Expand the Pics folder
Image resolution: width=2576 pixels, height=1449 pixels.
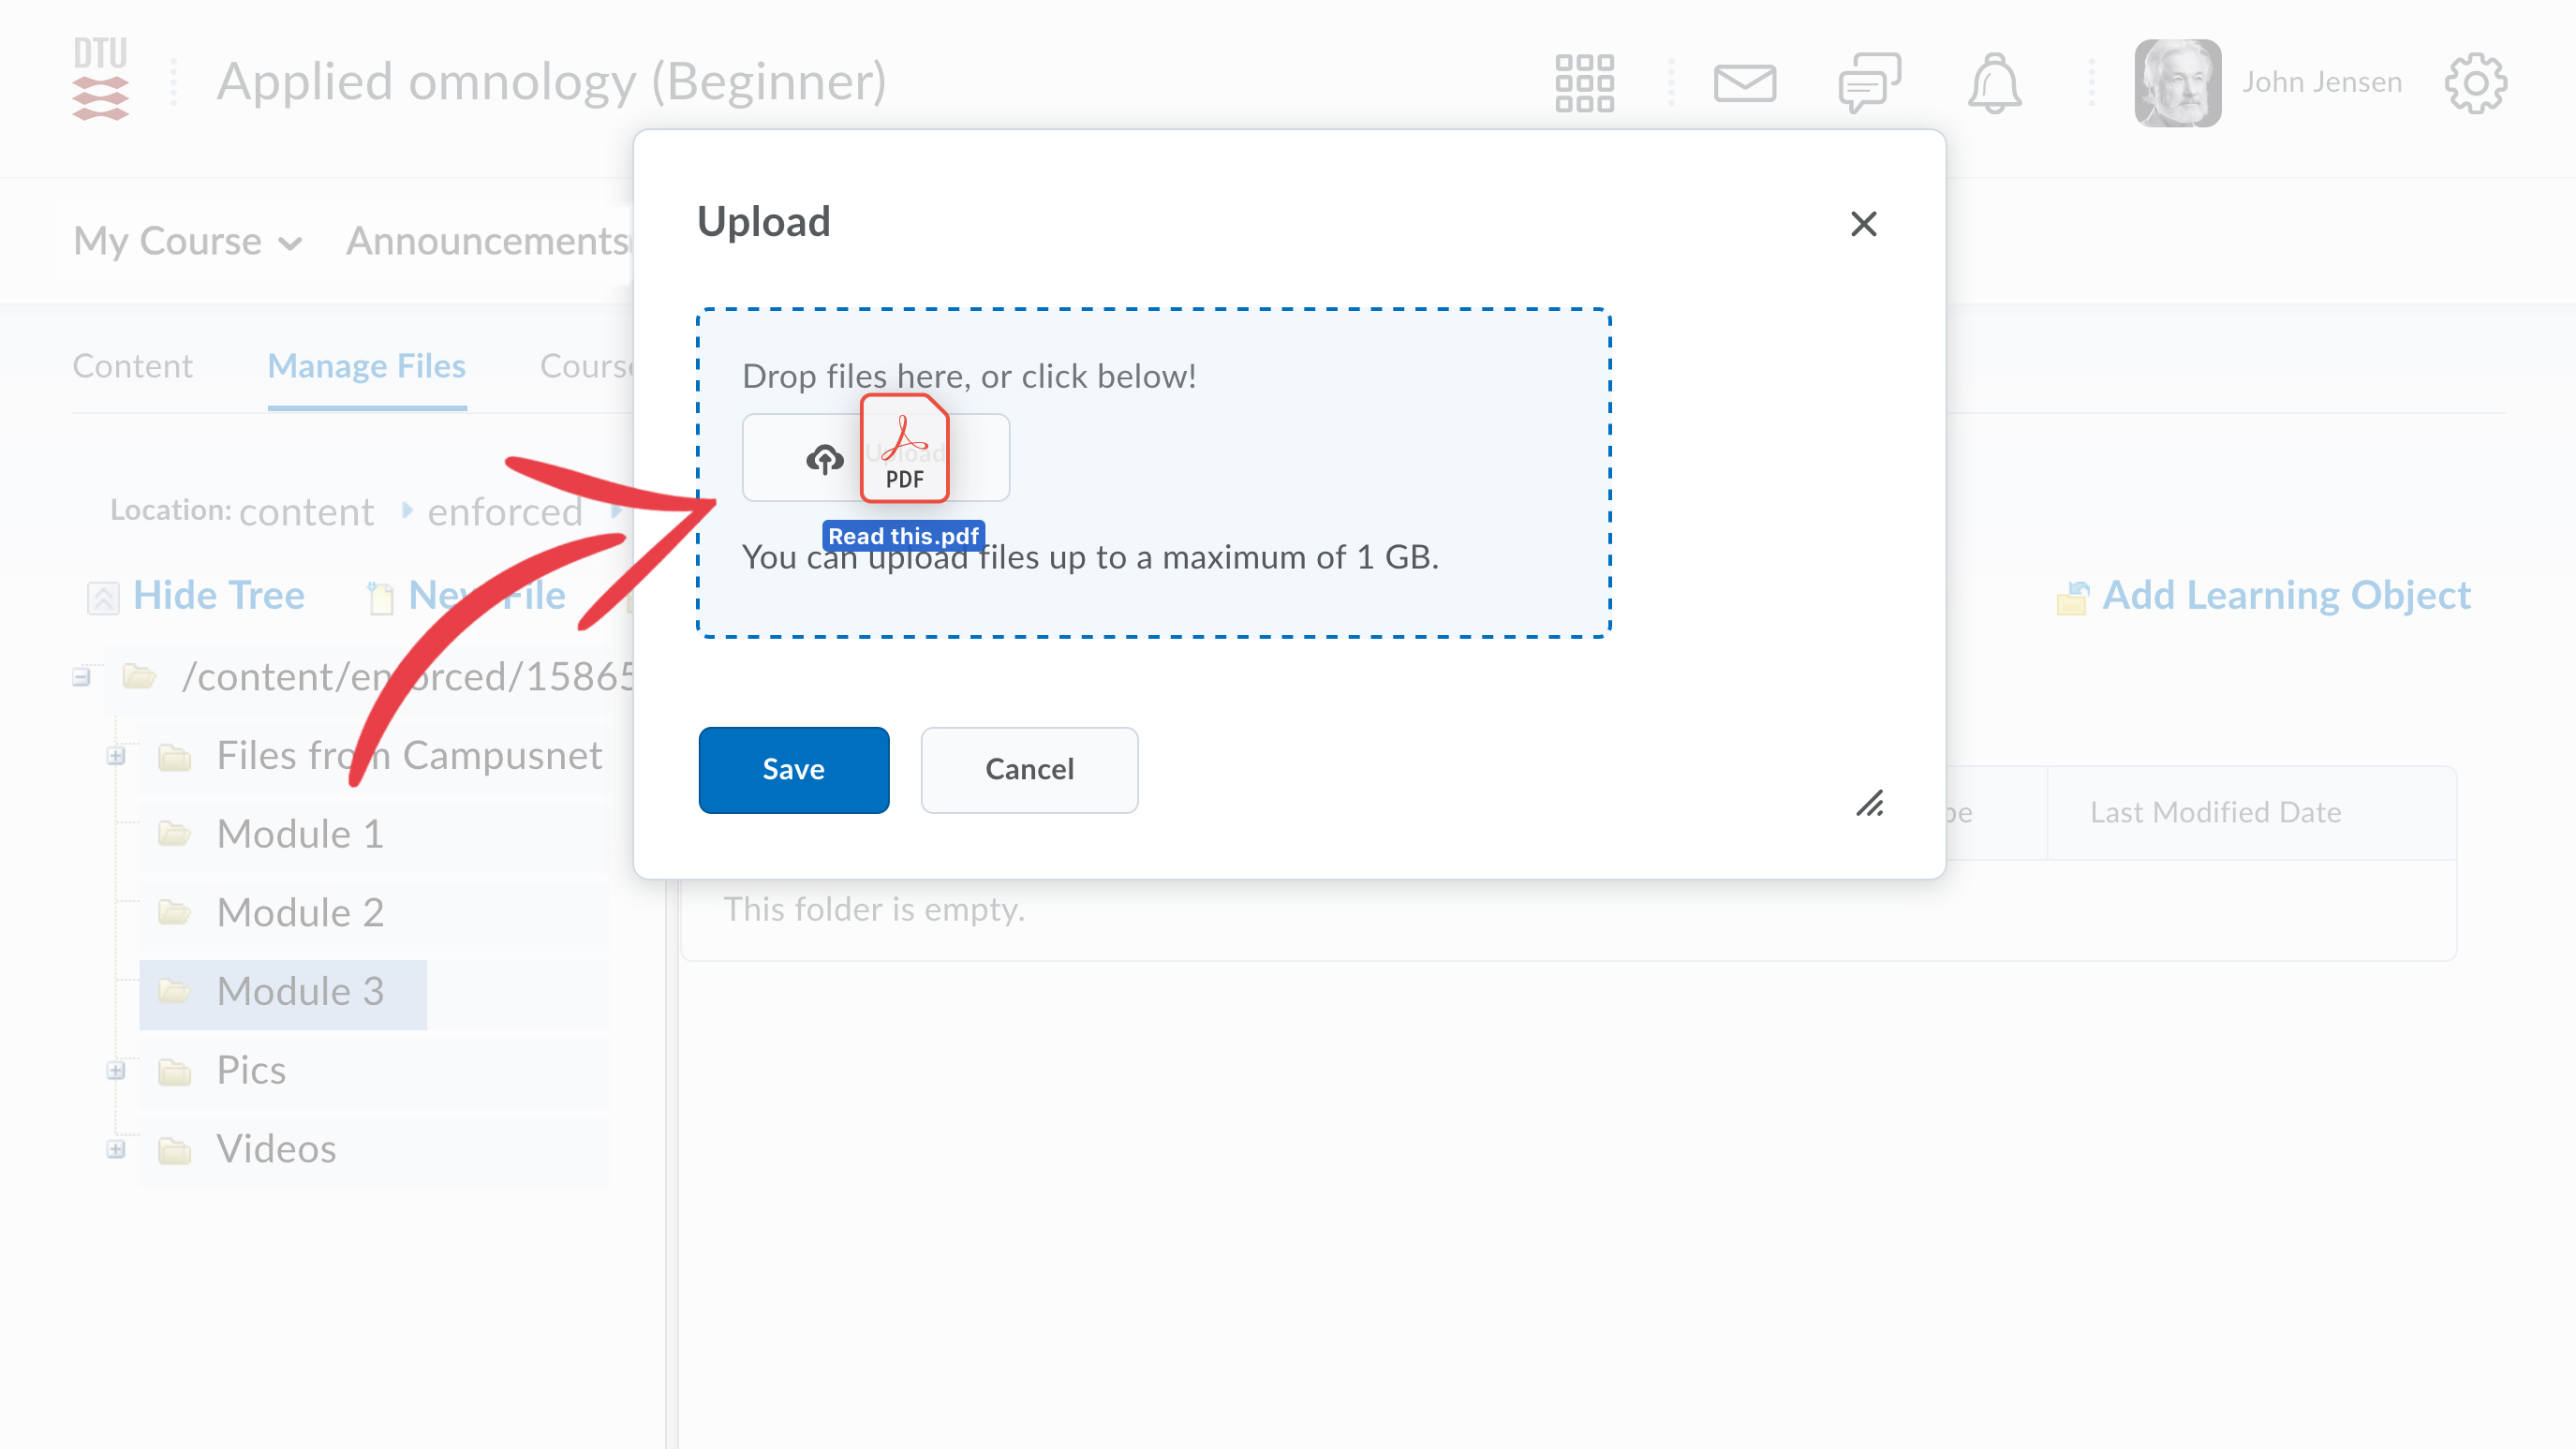(x=116, y=1070)
